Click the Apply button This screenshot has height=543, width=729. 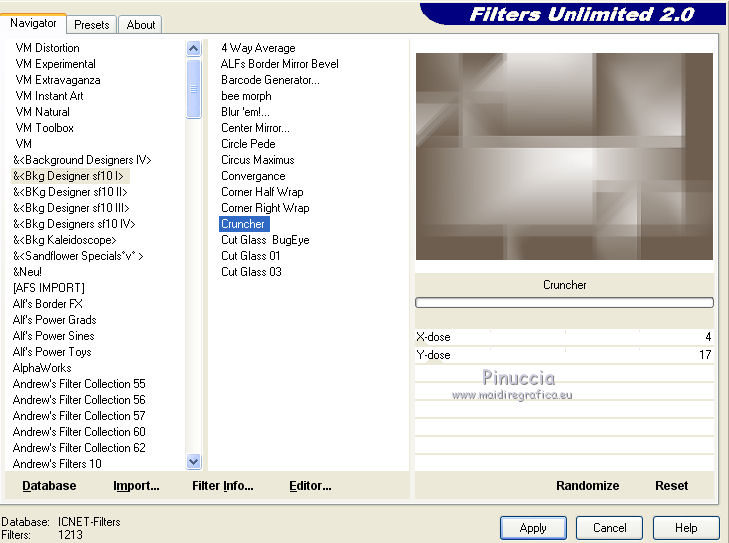tap(533, 528)
